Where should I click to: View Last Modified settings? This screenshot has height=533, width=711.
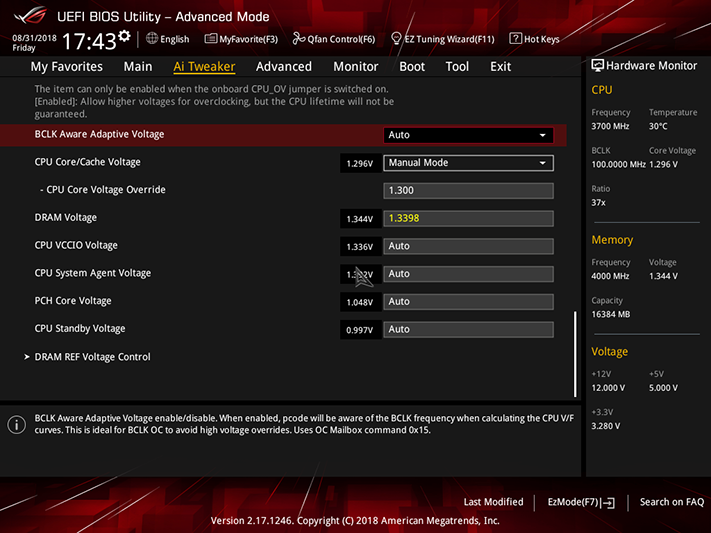[x=493, y=502]
